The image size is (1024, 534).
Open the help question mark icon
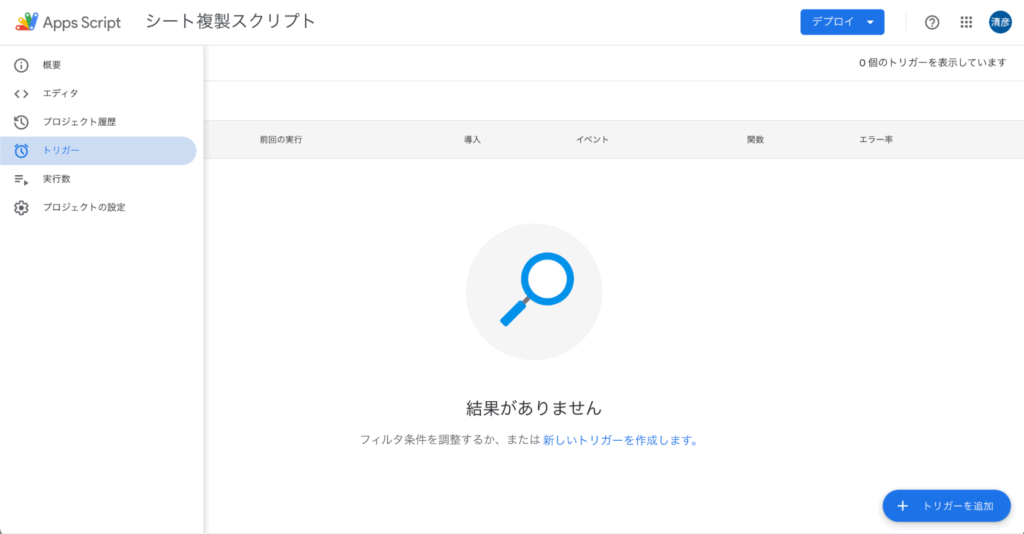932,22
